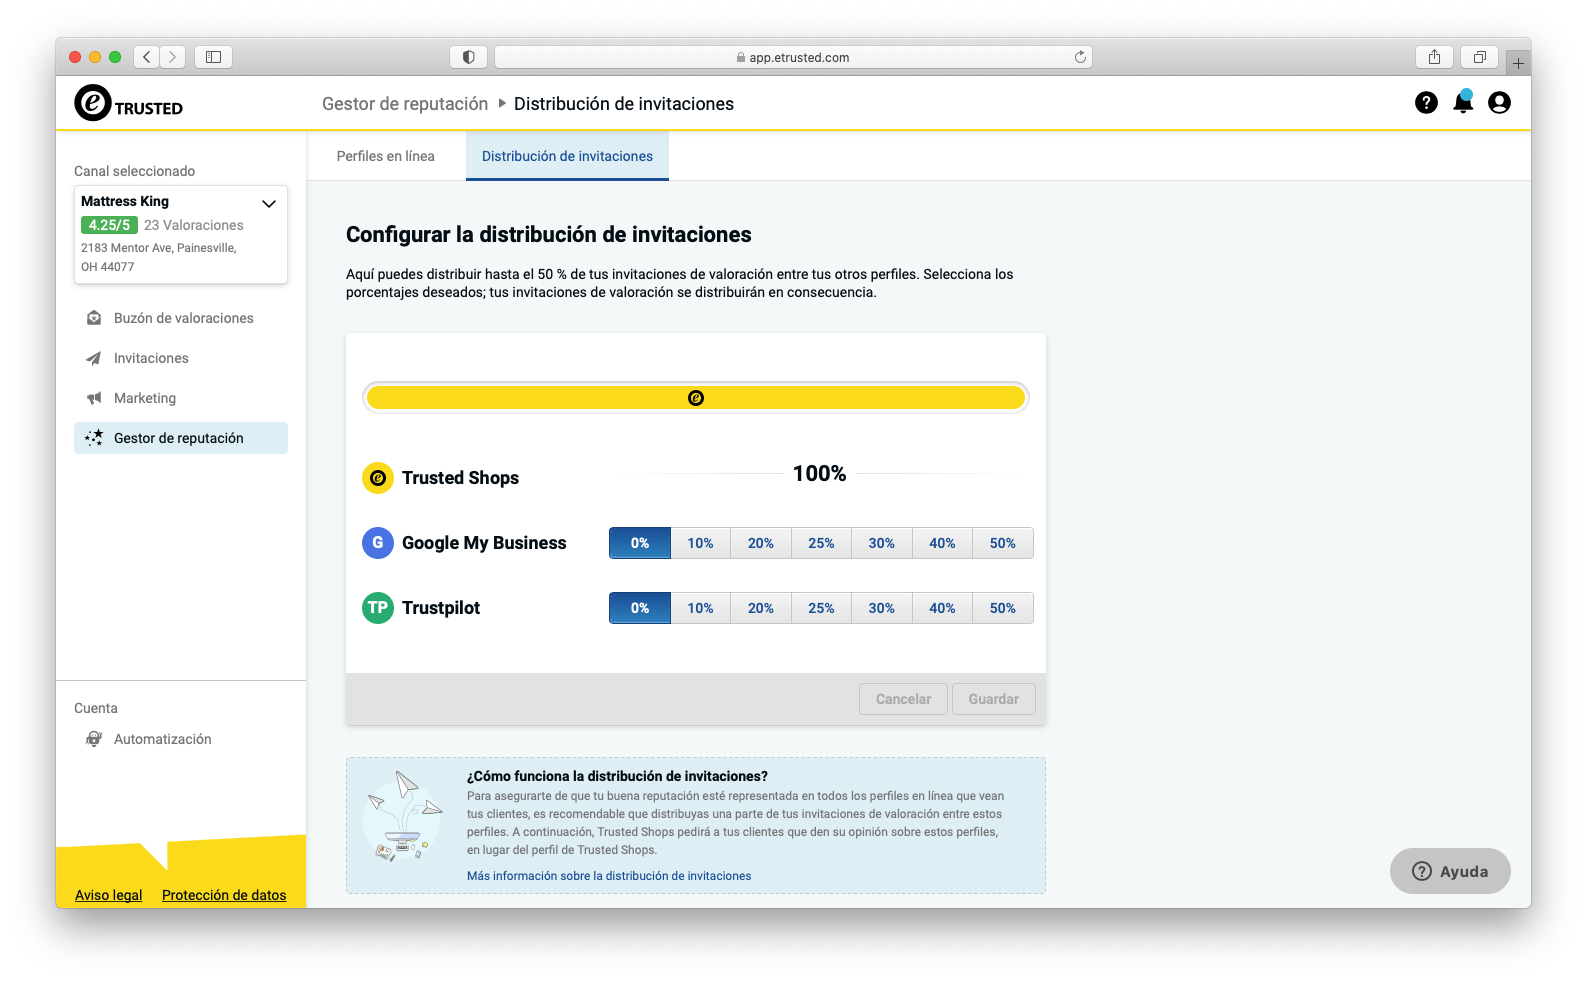1587x982 pixels.
Task: Click the yellow distribution bar marker
Action: (696, 398)
